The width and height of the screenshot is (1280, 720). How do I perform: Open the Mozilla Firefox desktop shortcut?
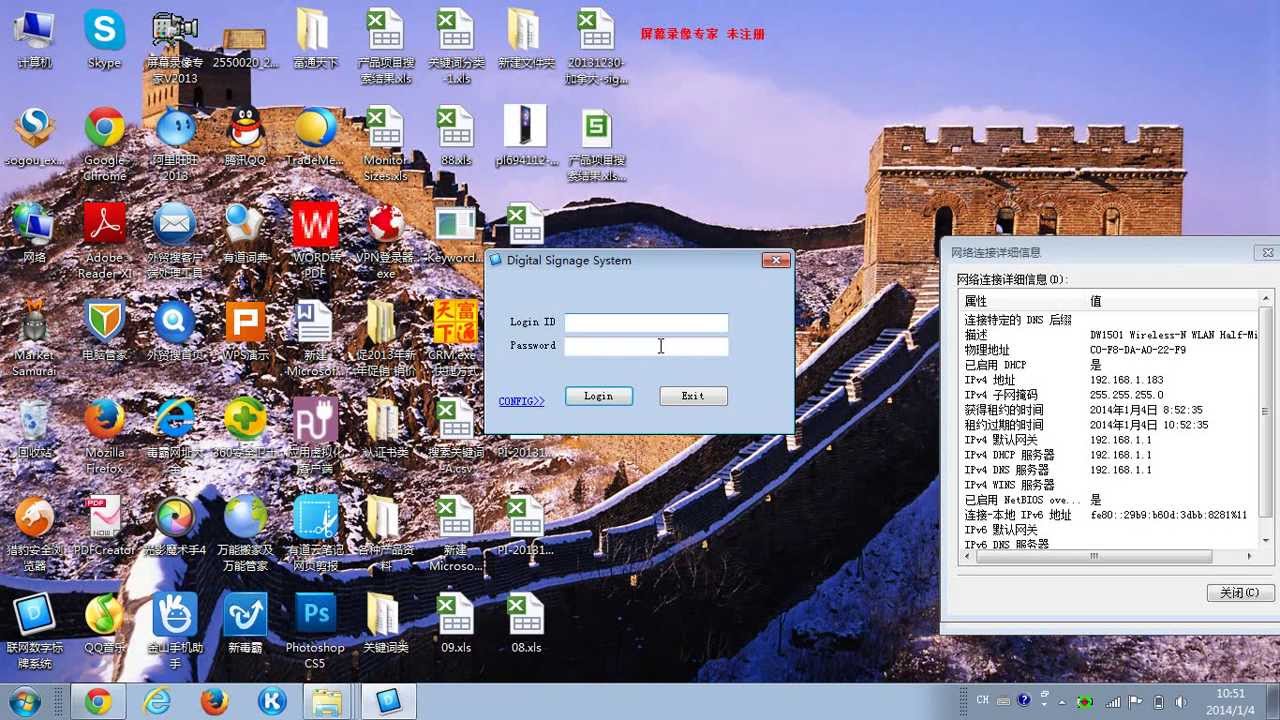pyautogui.click(x=104, y=436)
